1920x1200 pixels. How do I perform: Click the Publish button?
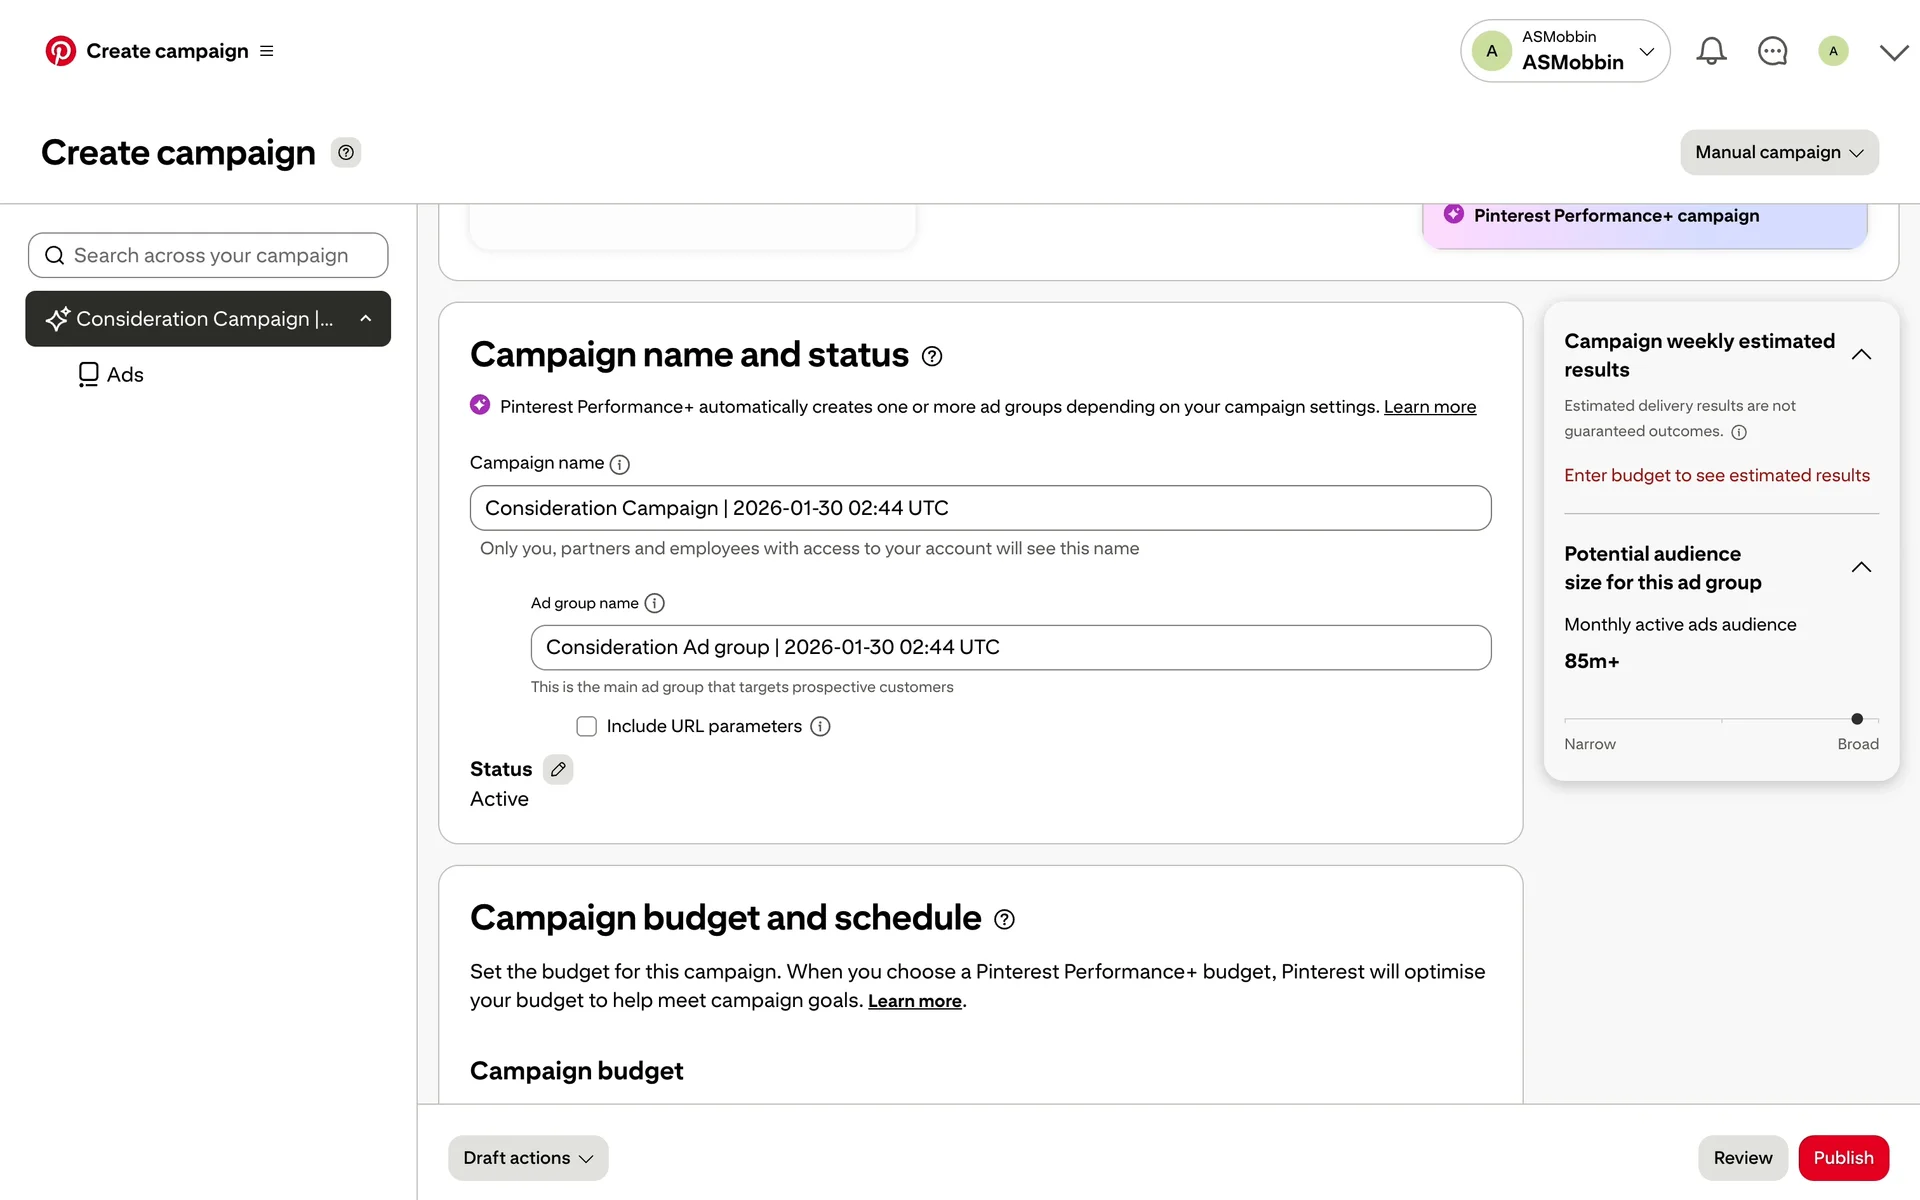pos(1842,1157)
